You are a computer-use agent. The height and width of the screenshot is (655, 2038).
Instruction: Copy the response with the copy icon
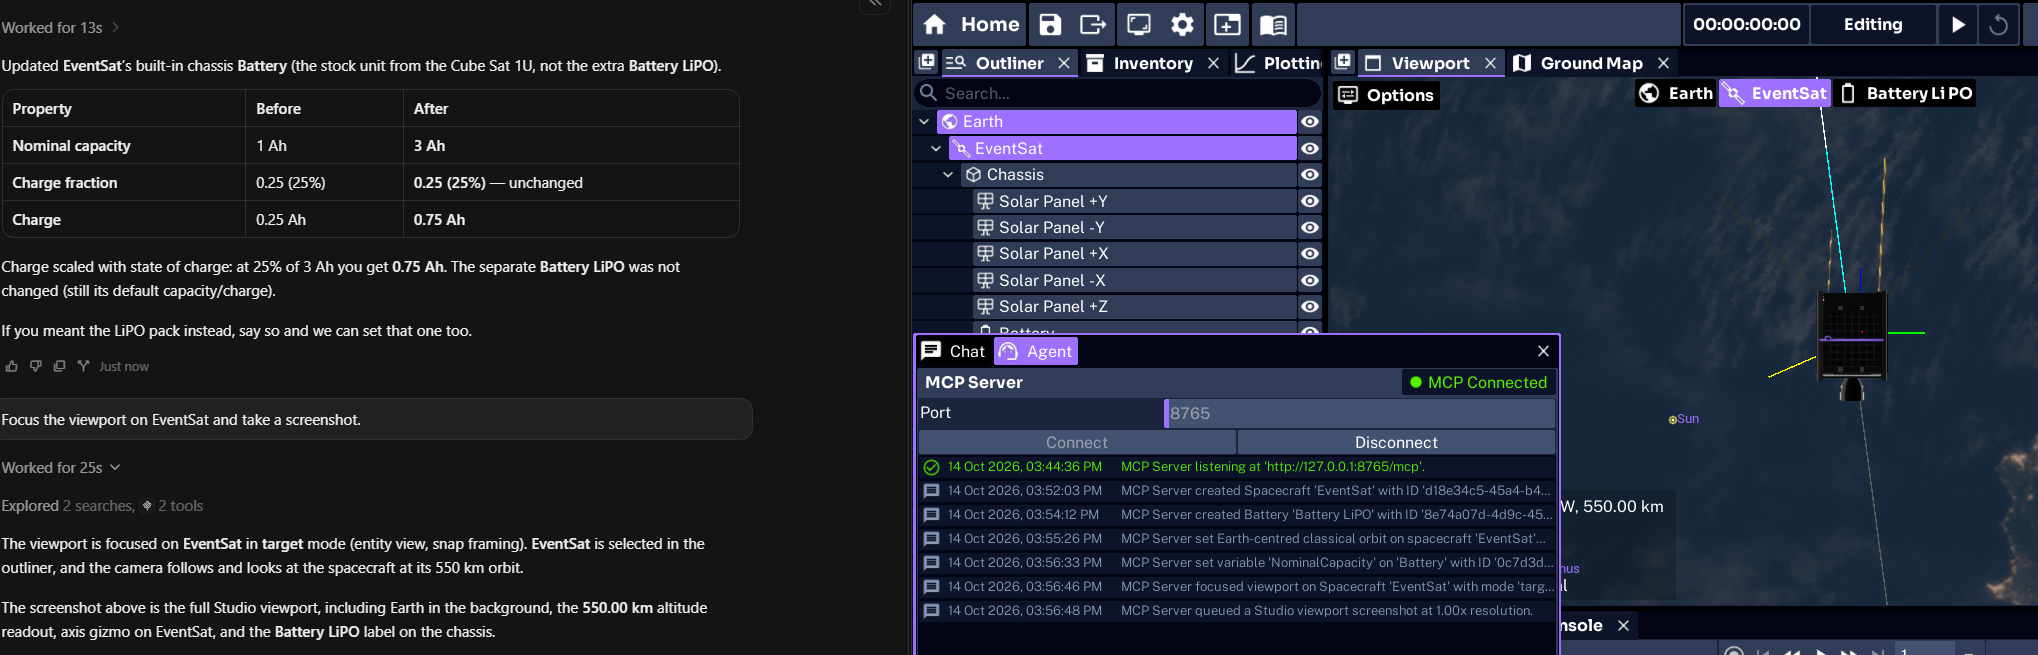coord(59,366)
